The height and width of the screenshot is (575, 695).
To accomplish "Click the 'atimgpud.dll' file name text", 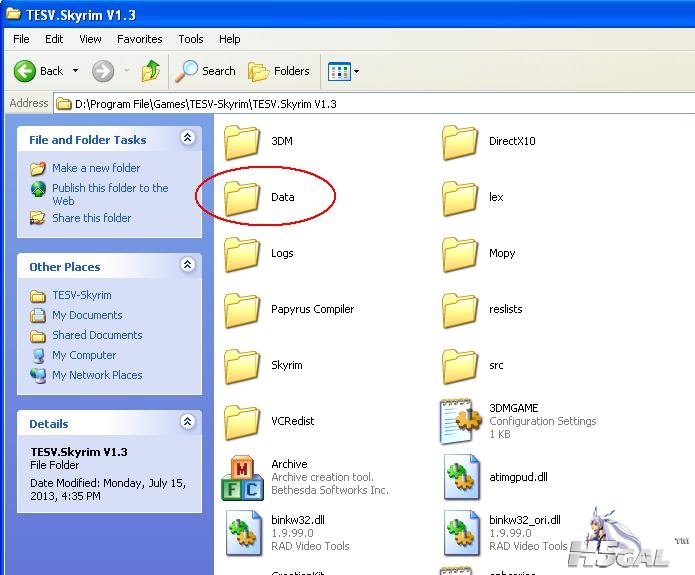I will (518, 477).
